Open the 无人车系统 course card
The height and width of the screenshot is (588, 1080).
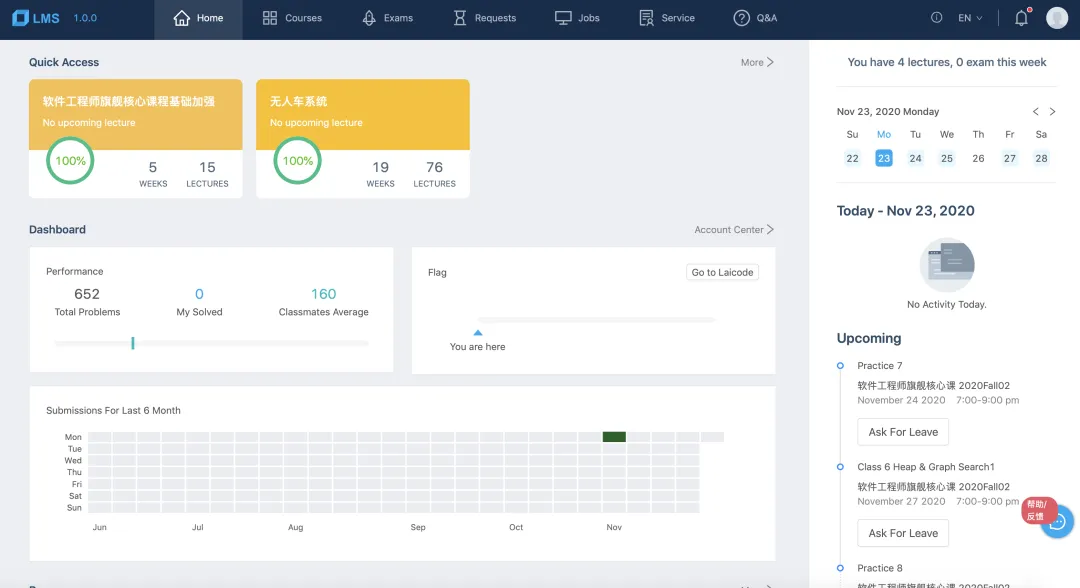363,138
